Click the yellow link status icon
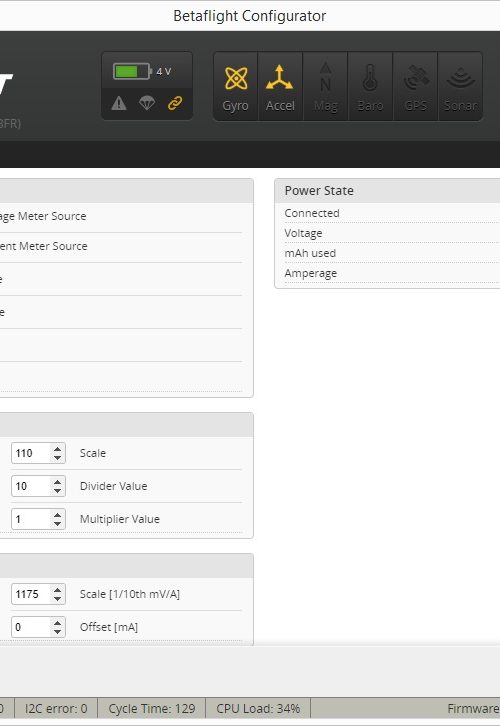The height and width of the screenshot is (726, 500). coord(175,103)
